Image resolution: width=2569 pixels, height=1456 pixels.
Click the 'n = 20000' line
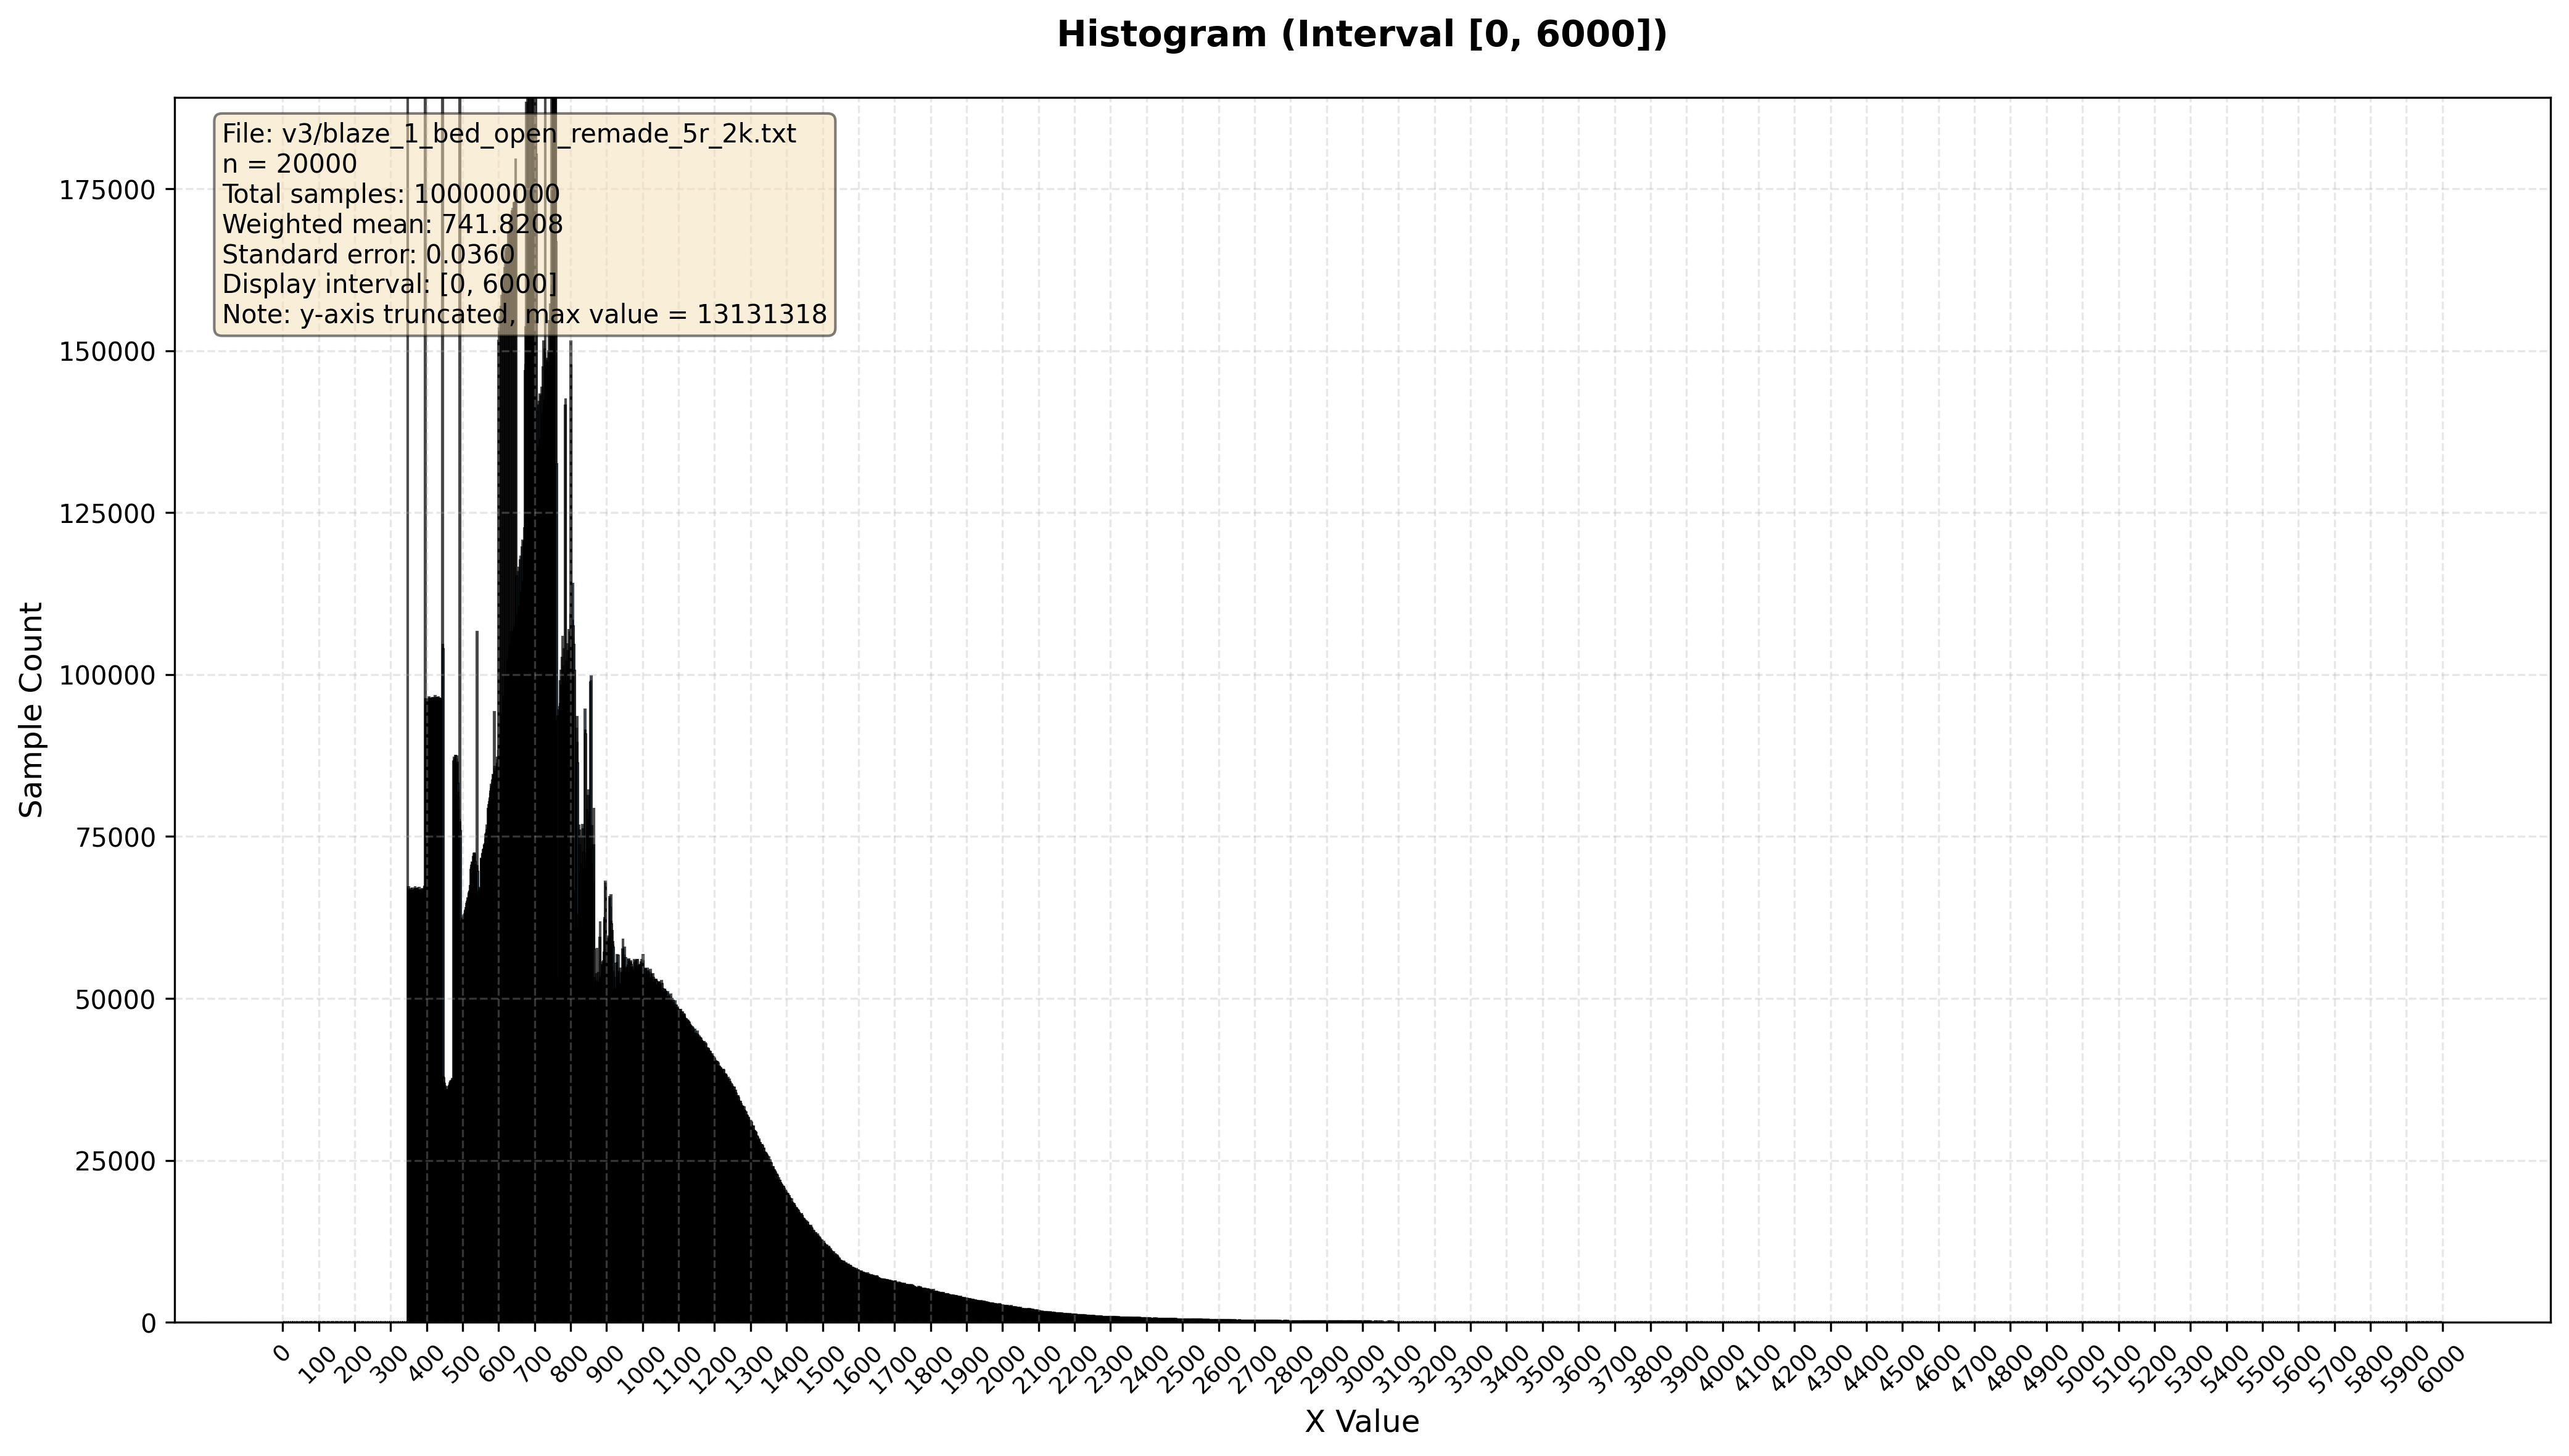pos(289,164)
